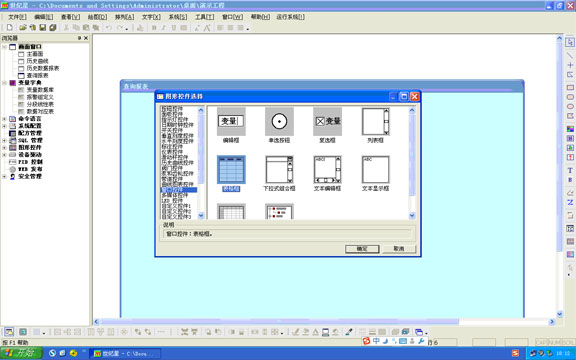Expand the 设备驱动 tree node
The width and height of the screenshot is (576, 360).
pyautogui.click(x=4, y=155)
